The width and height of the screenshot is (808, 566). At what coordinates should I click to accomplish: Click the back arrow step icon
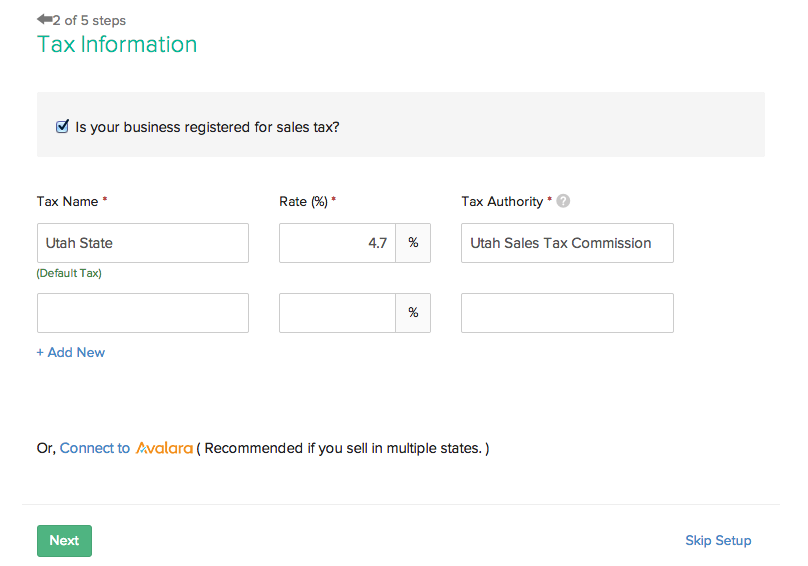pos(44,20)
